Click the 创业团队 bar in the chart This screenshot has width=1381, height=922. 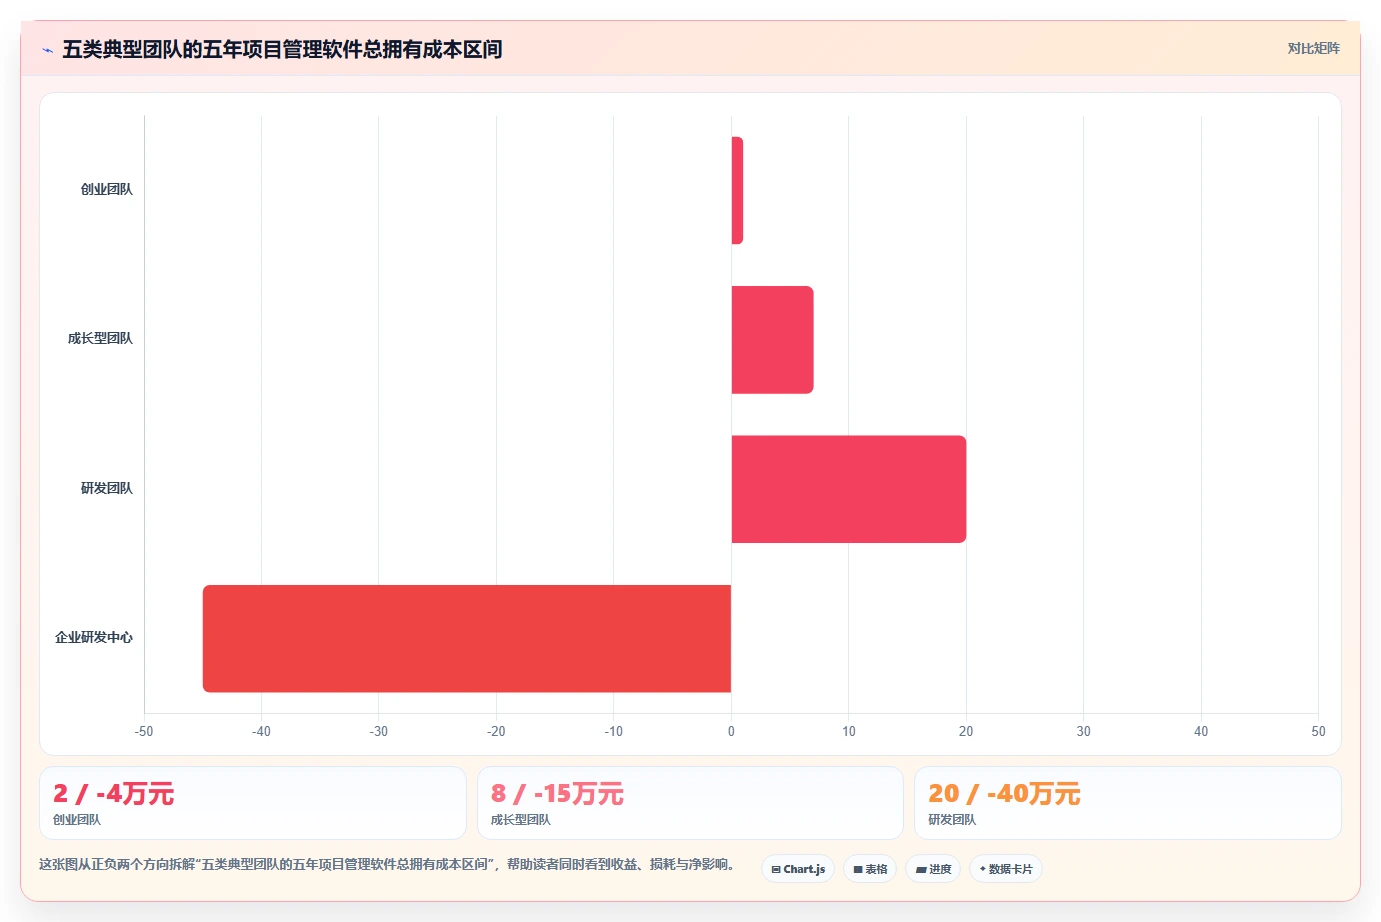click(737, 190)
